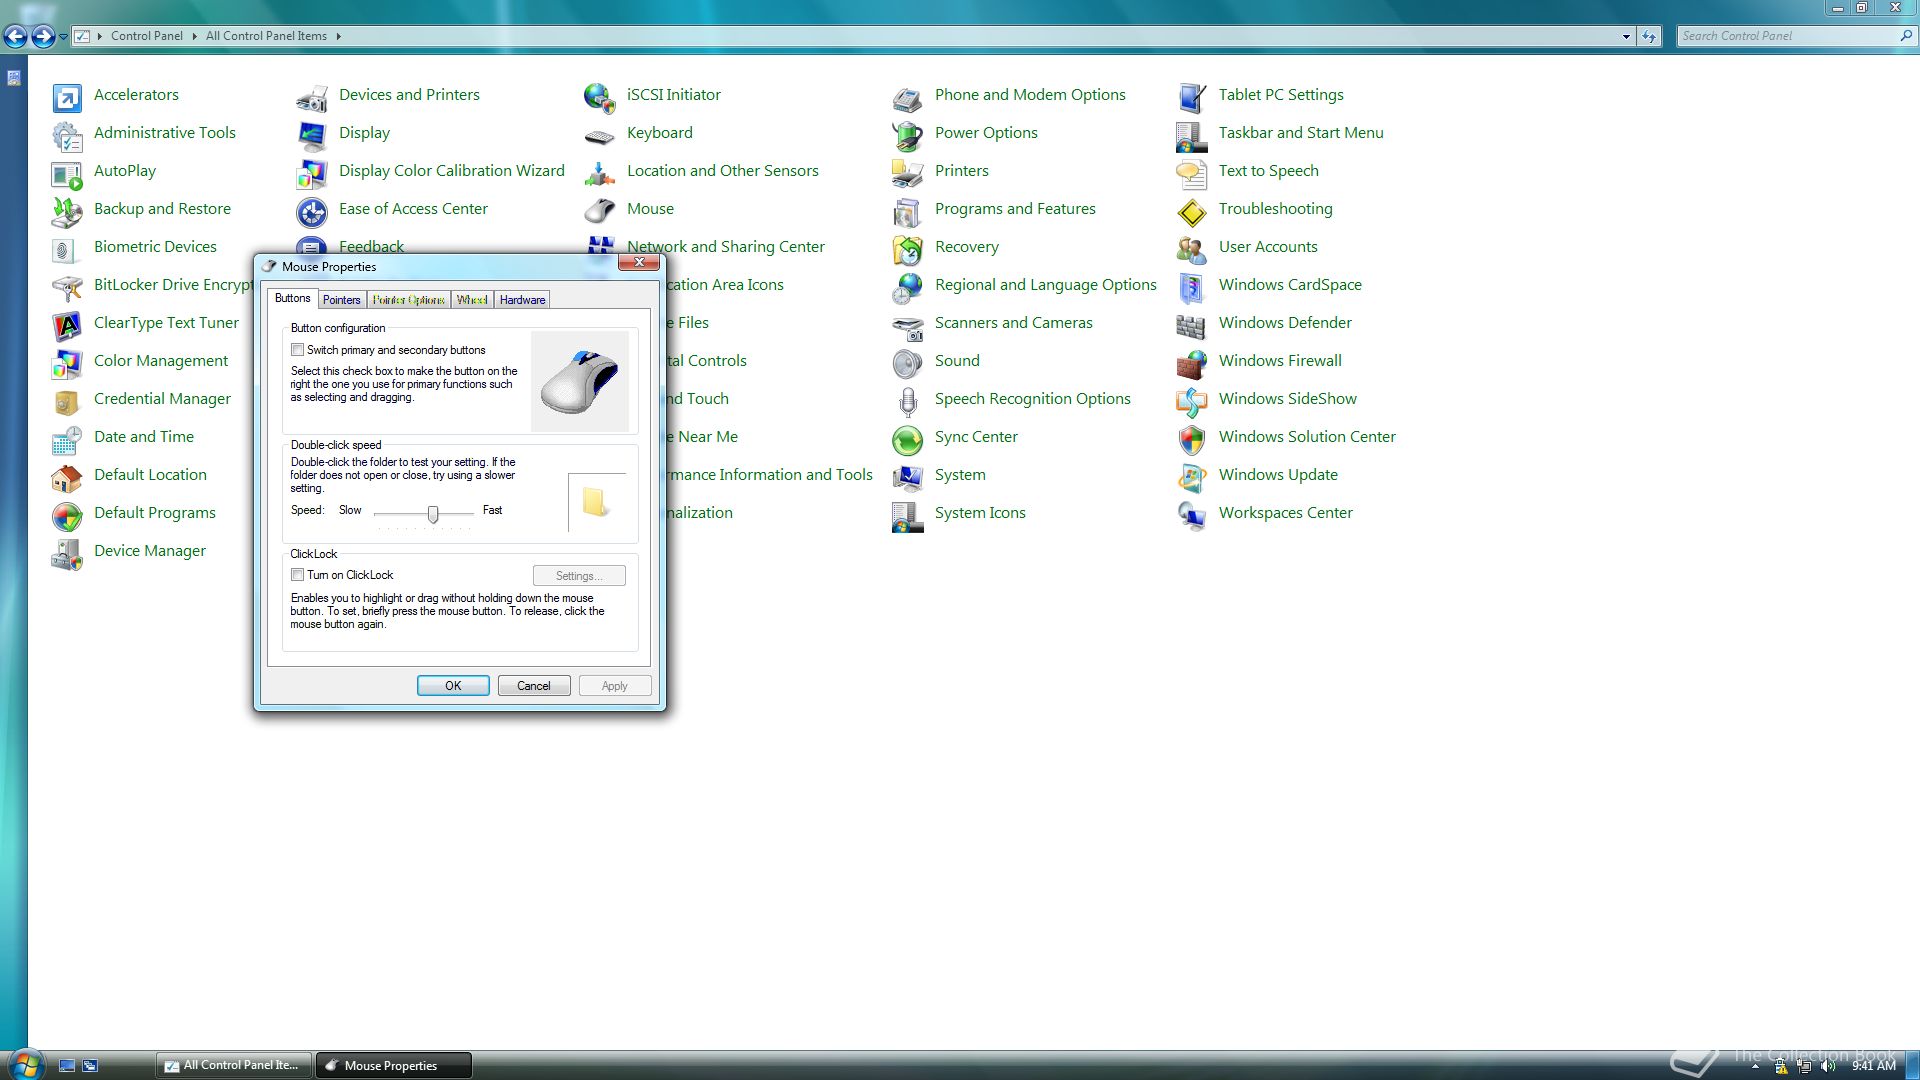1920x1080 pixels.
Task: Click the Color Management icon
Action: (x=67, y=363)
